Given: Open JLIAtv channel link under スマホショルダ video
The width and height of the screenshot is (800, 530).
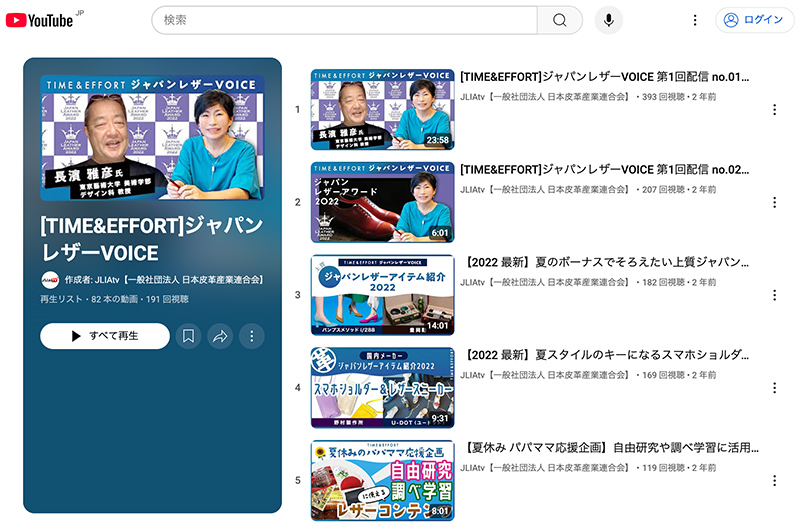Looking at the screenshot, I should click(x=545, y=375).
